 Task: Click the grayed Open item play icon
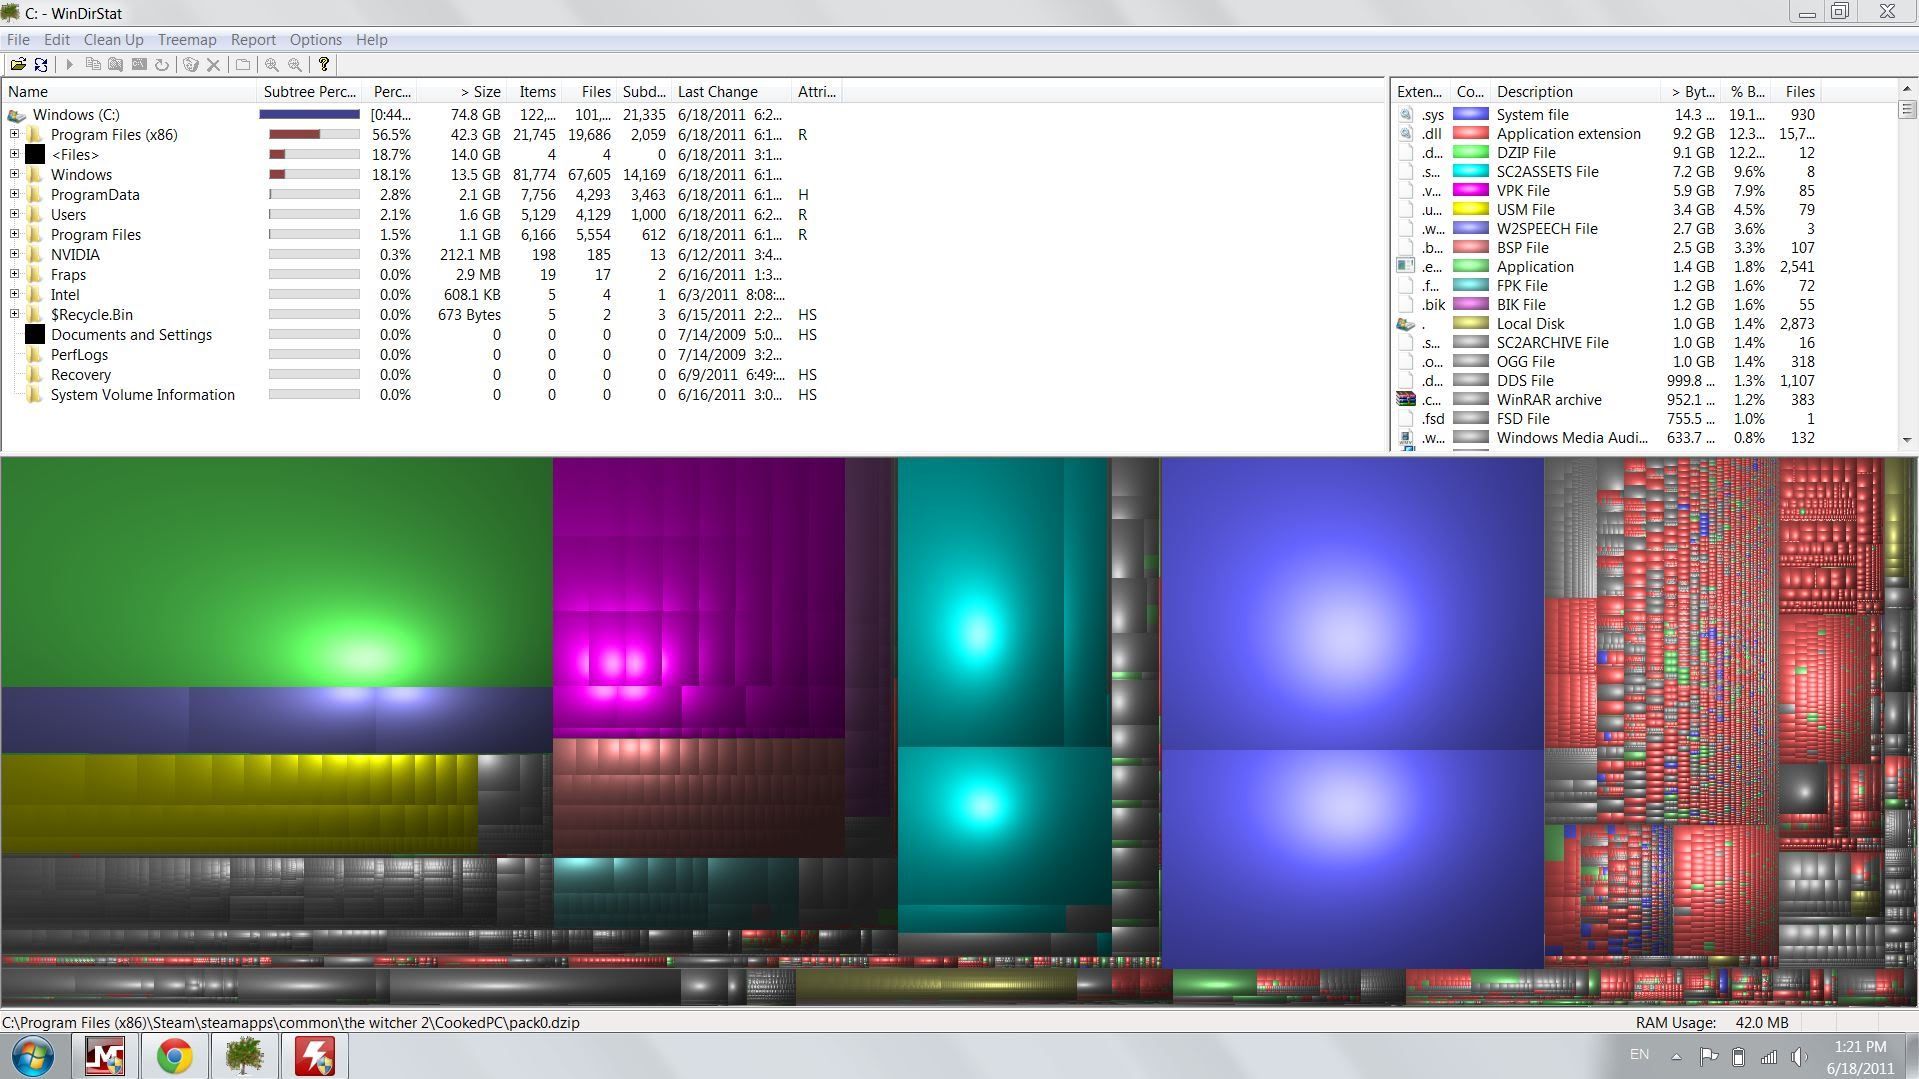[69, 64]
